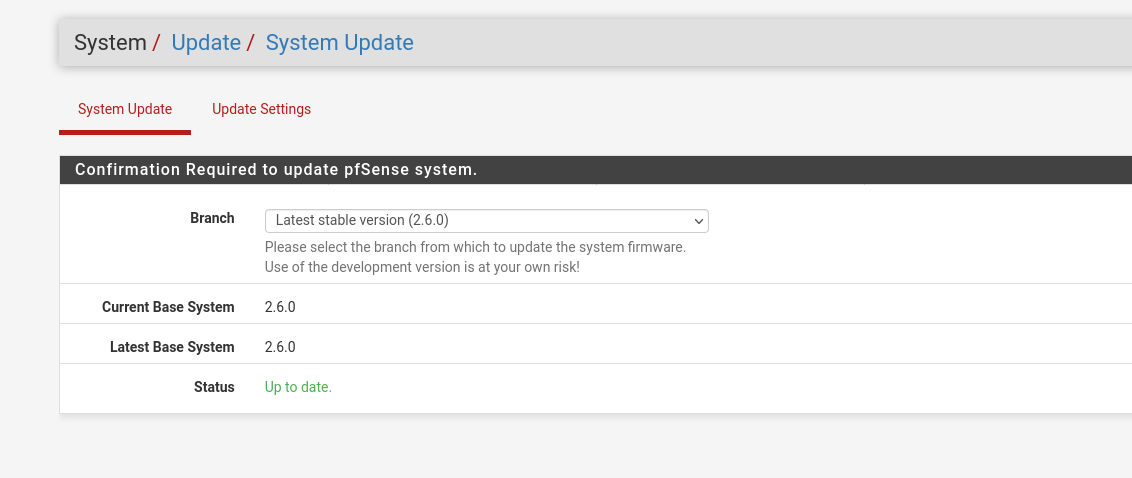Click the red slash after Update breadcrumb
This screenshot has height=478, width=1132.
pyautogui.click(x=251, y=43)
